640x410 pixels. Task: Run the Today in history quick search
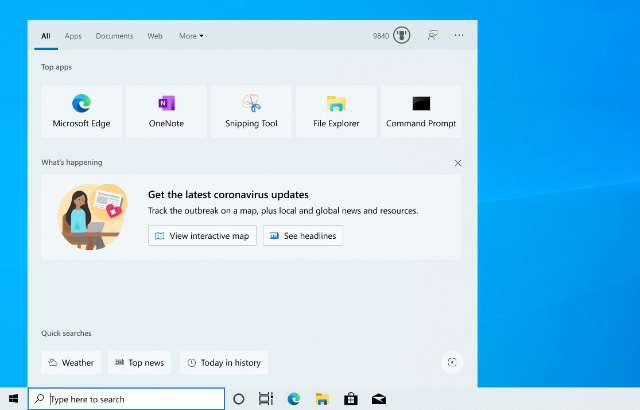224,363
